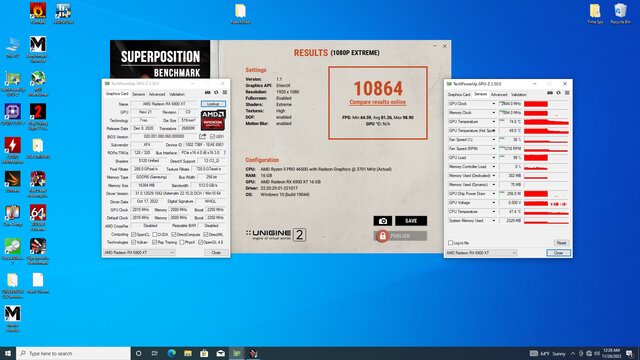This screenshot has height=360, width=640.
Task: Toggle the PhysX checkbox
Action: (x=182, y=242)
